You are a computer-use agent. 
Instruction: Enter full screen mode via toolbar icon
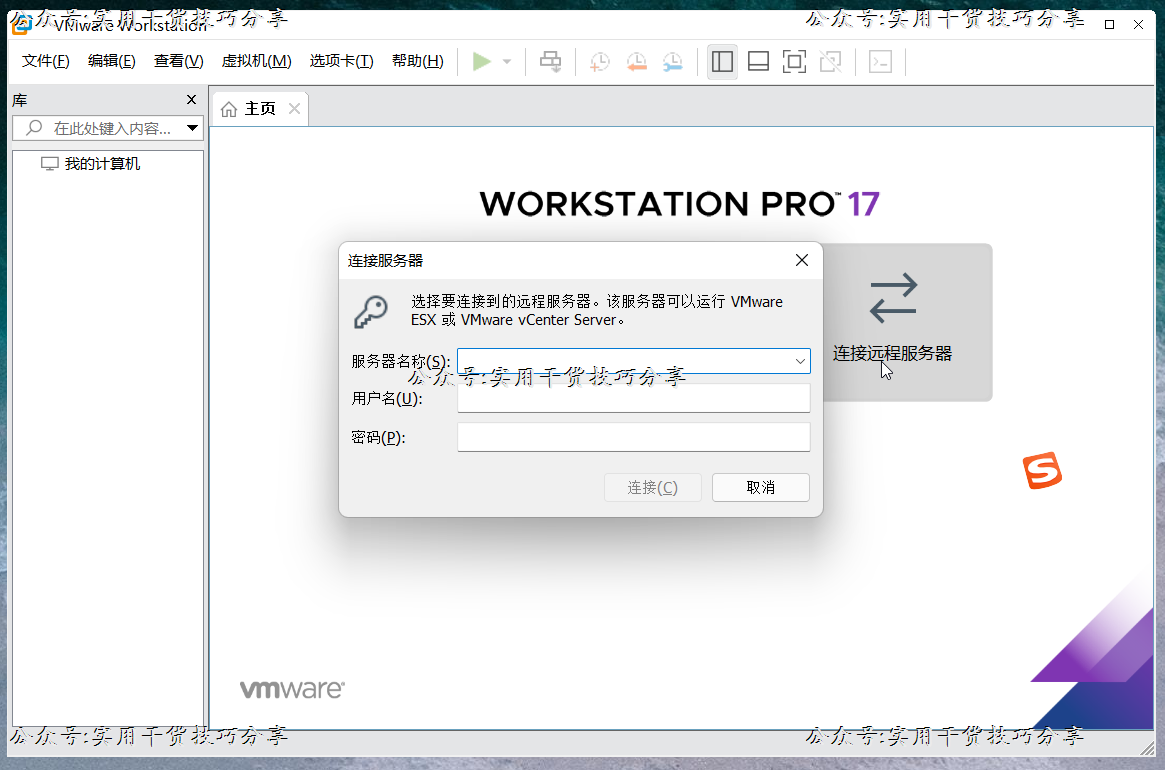point(793,61)
